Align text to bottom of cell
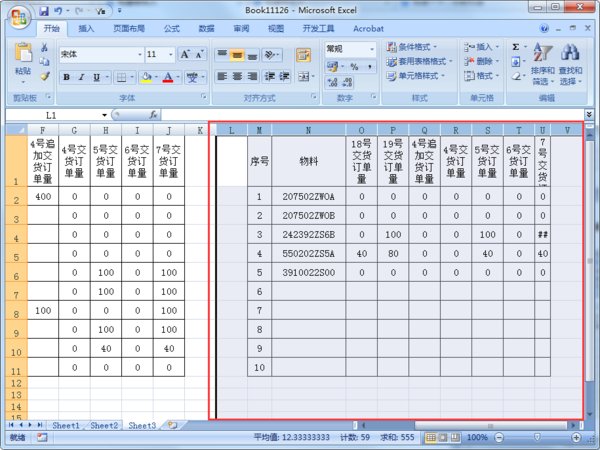The width and height of the screenshot is (600, 450). coord(252,55)
